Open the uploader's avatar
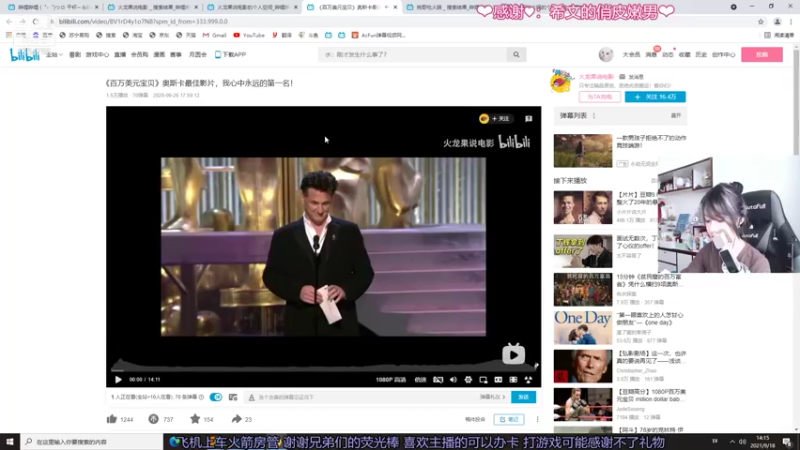Viewport: 800px width, 450px height. (562, 81)
